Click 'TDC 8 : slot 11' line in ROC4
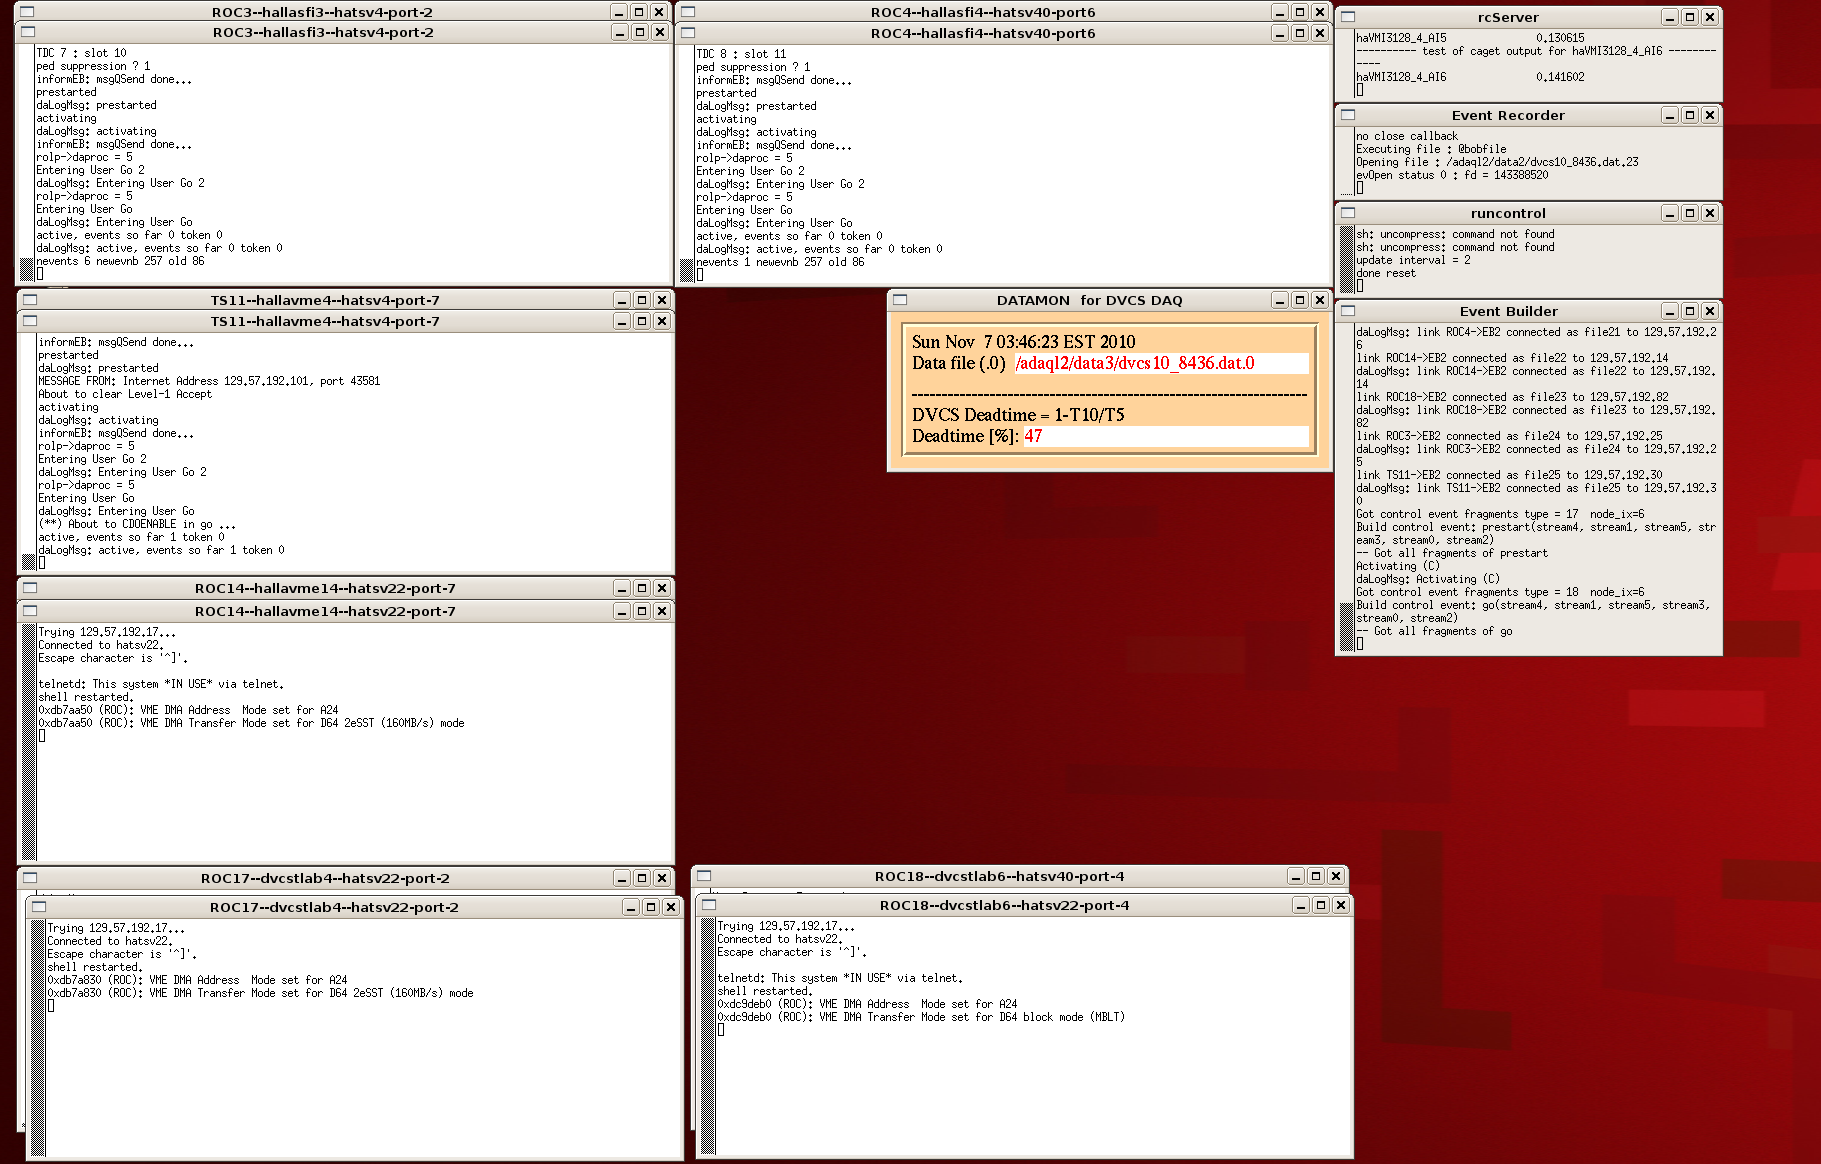This screenshot has height=1164, width=1821. 741,54
